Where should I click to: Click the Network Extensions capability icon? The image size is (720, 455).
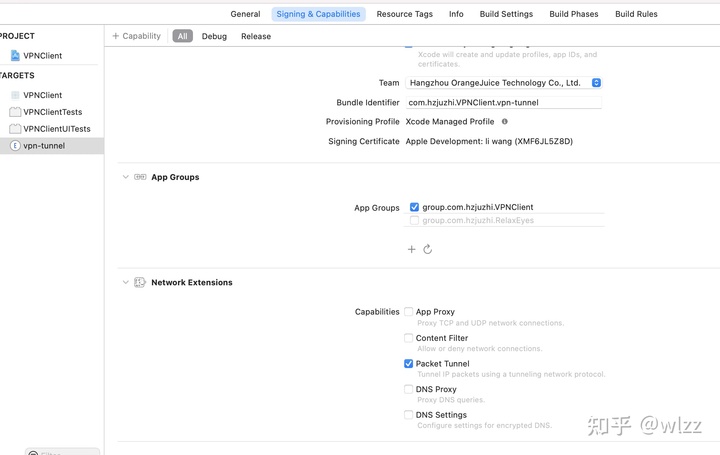pyautogui.click(x=140, y=282)
